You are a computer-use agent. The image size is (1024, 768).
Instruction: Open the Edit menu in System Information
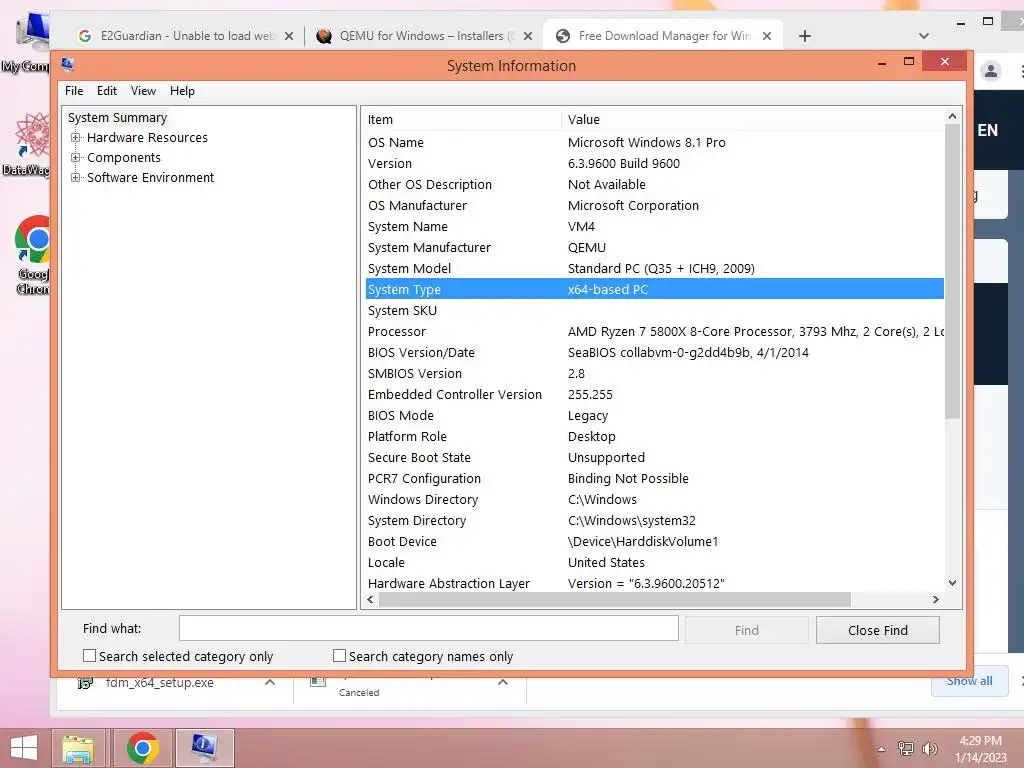click(106, 91)
